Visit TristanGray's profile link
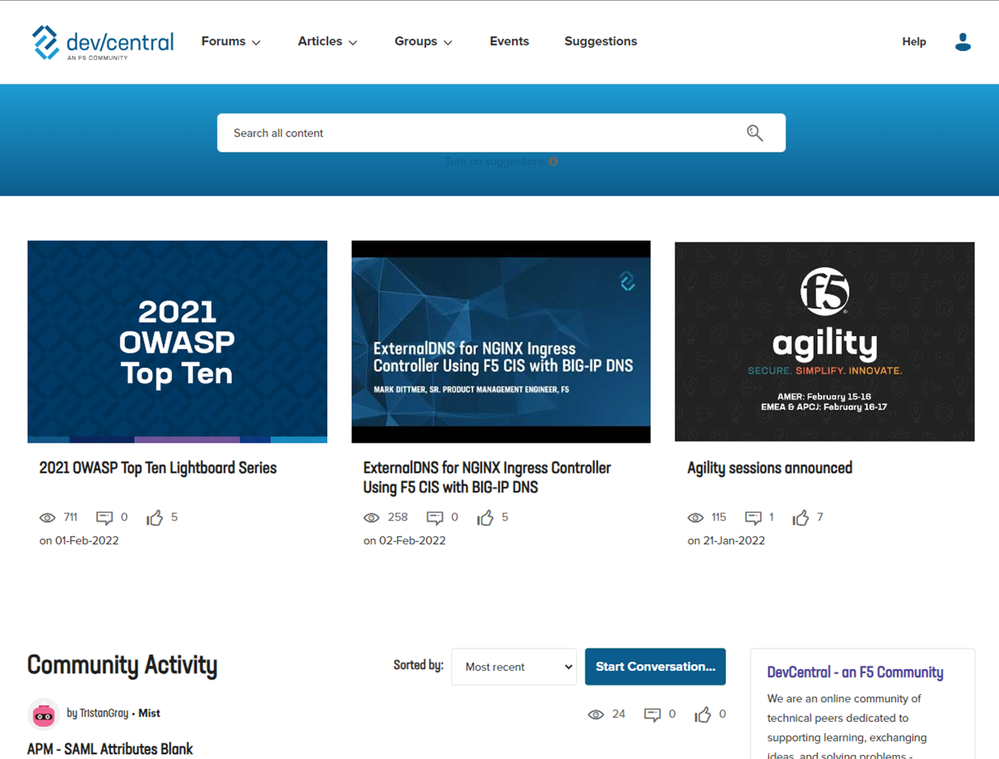The image size is (999, 759). tap(104, 713)
